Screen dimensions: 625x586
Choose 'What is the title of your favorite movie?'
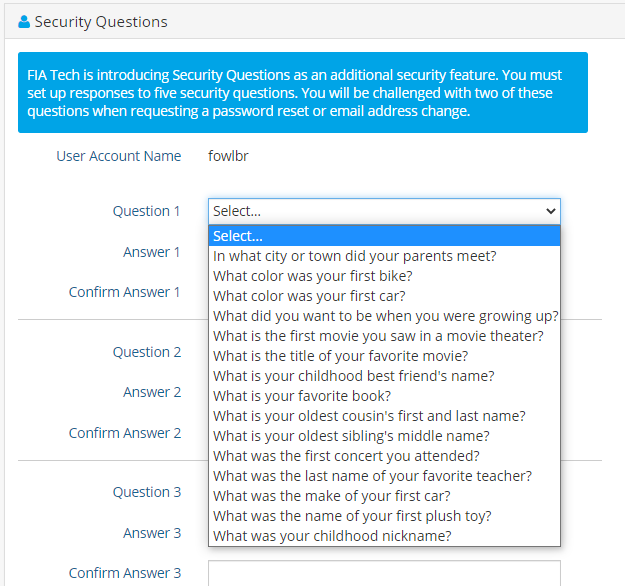(x=384, y=356)
